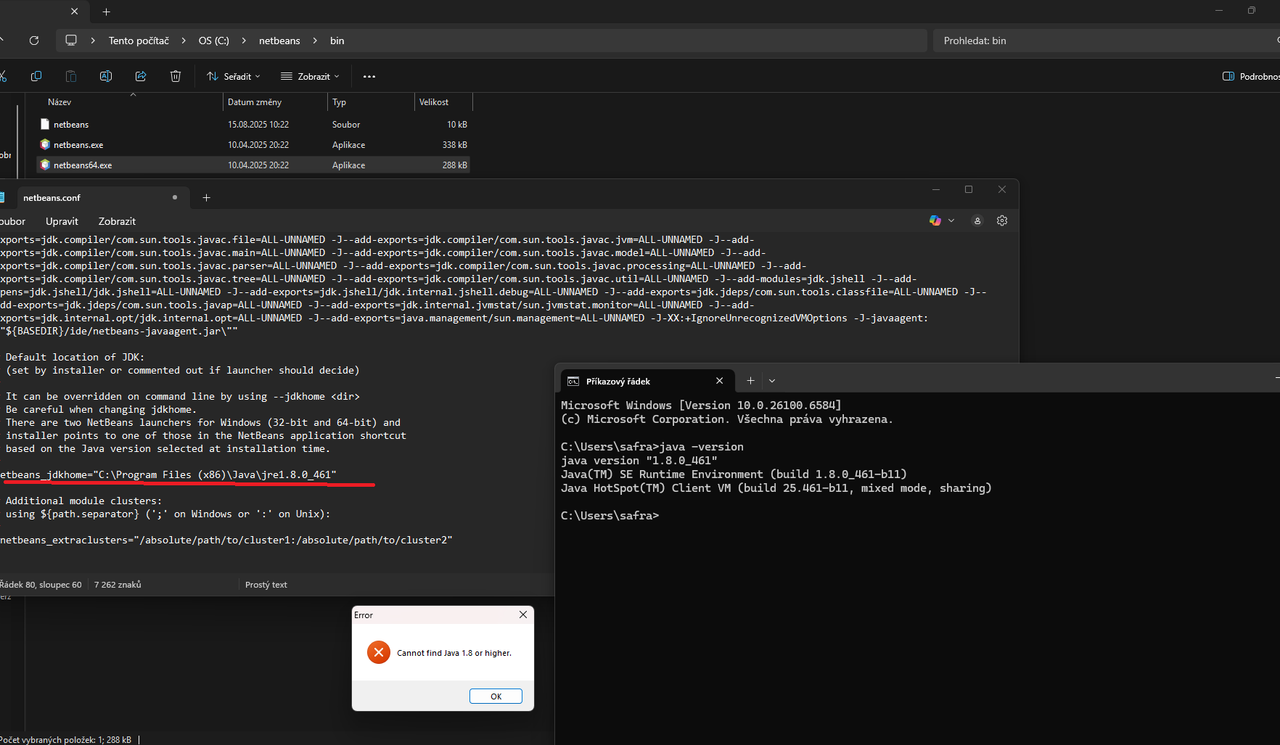This screenshot has height=745, width=1280.
Task: Click the Rename icon in the Explorer toolbar
Action: pyautogui.click(x=105, y=76)
